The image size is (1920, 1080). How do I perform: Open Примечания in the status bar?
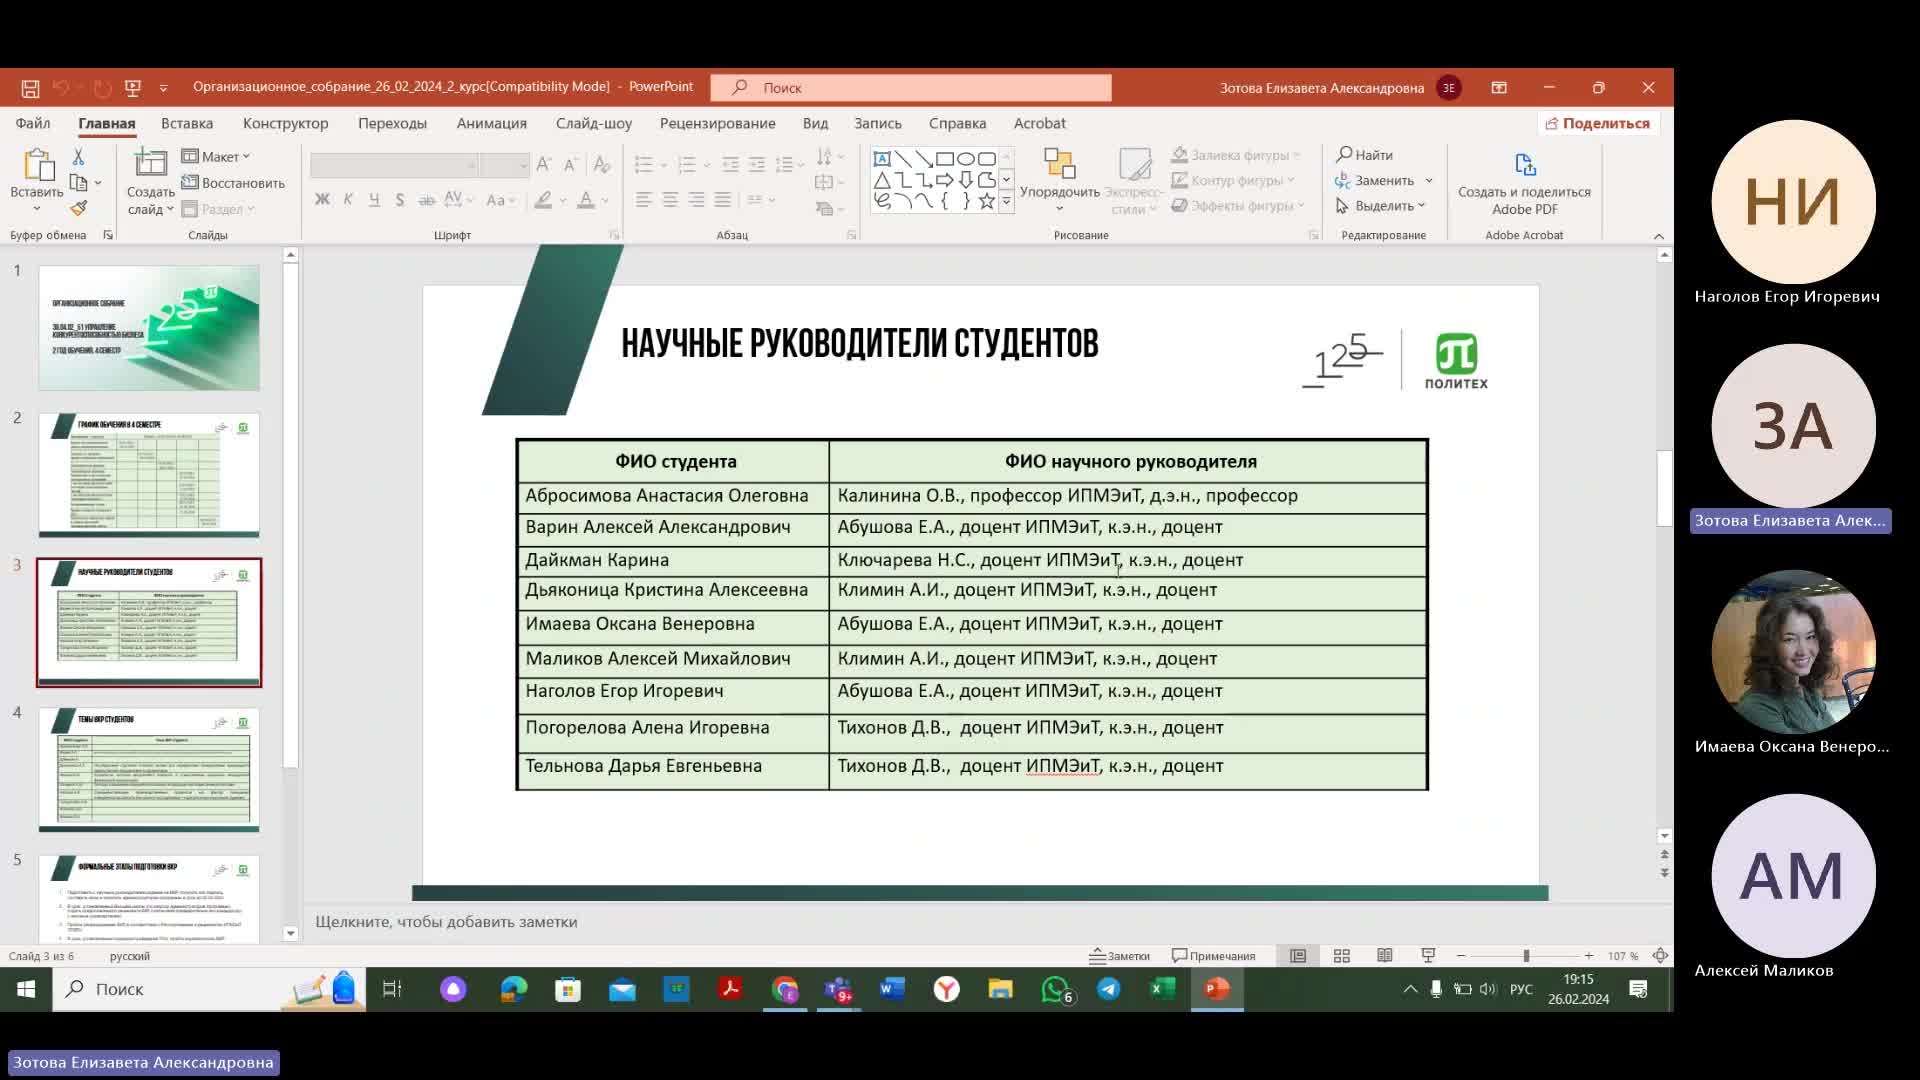click(x=1213, y=956)
